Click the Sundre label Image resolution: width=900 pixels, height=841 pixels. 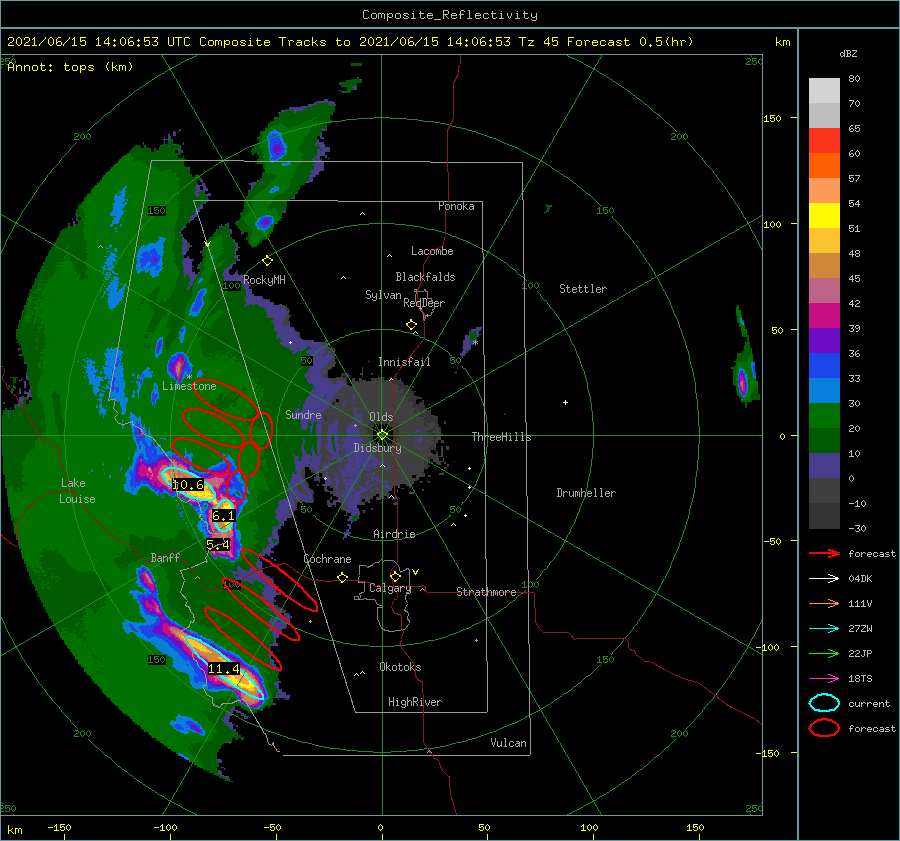point(303,414)
